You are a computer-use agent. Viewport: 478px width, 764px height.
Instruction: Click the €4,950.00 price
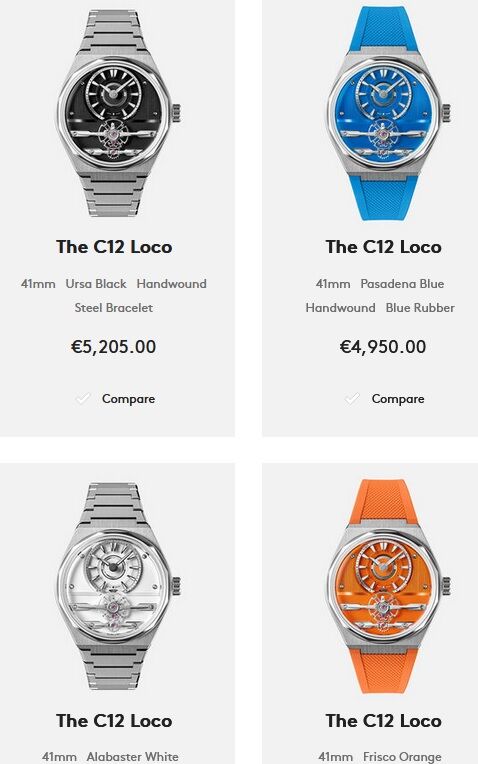[383, 347]
